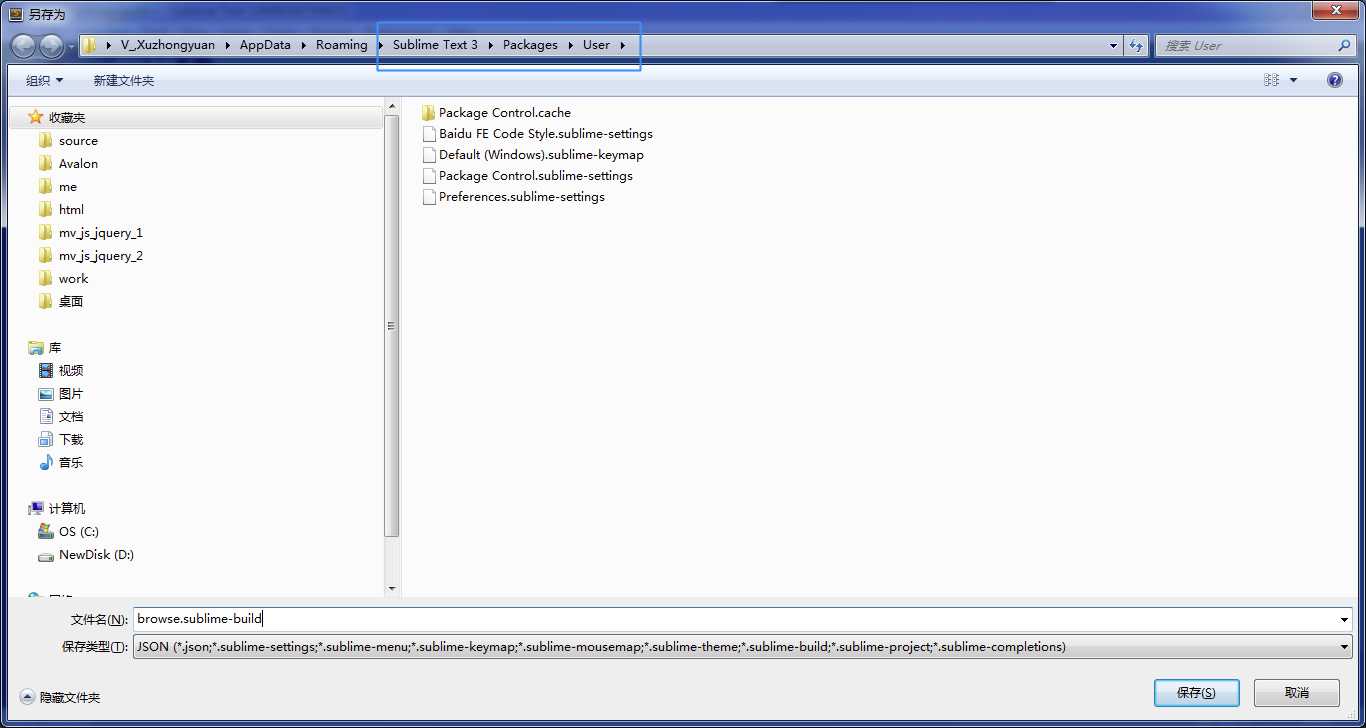Open the 组织 menu

click(44, 80)
